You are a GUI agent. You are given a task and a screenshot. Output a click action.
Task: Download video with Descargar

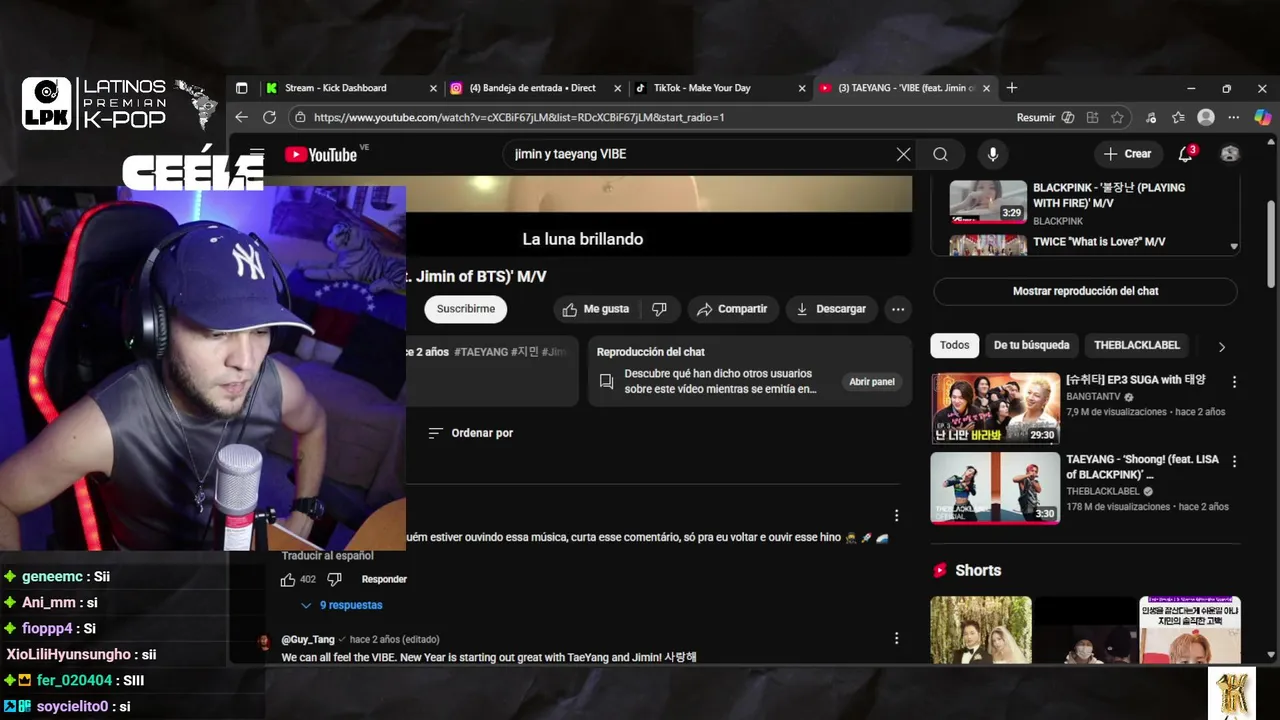(831, 309)
